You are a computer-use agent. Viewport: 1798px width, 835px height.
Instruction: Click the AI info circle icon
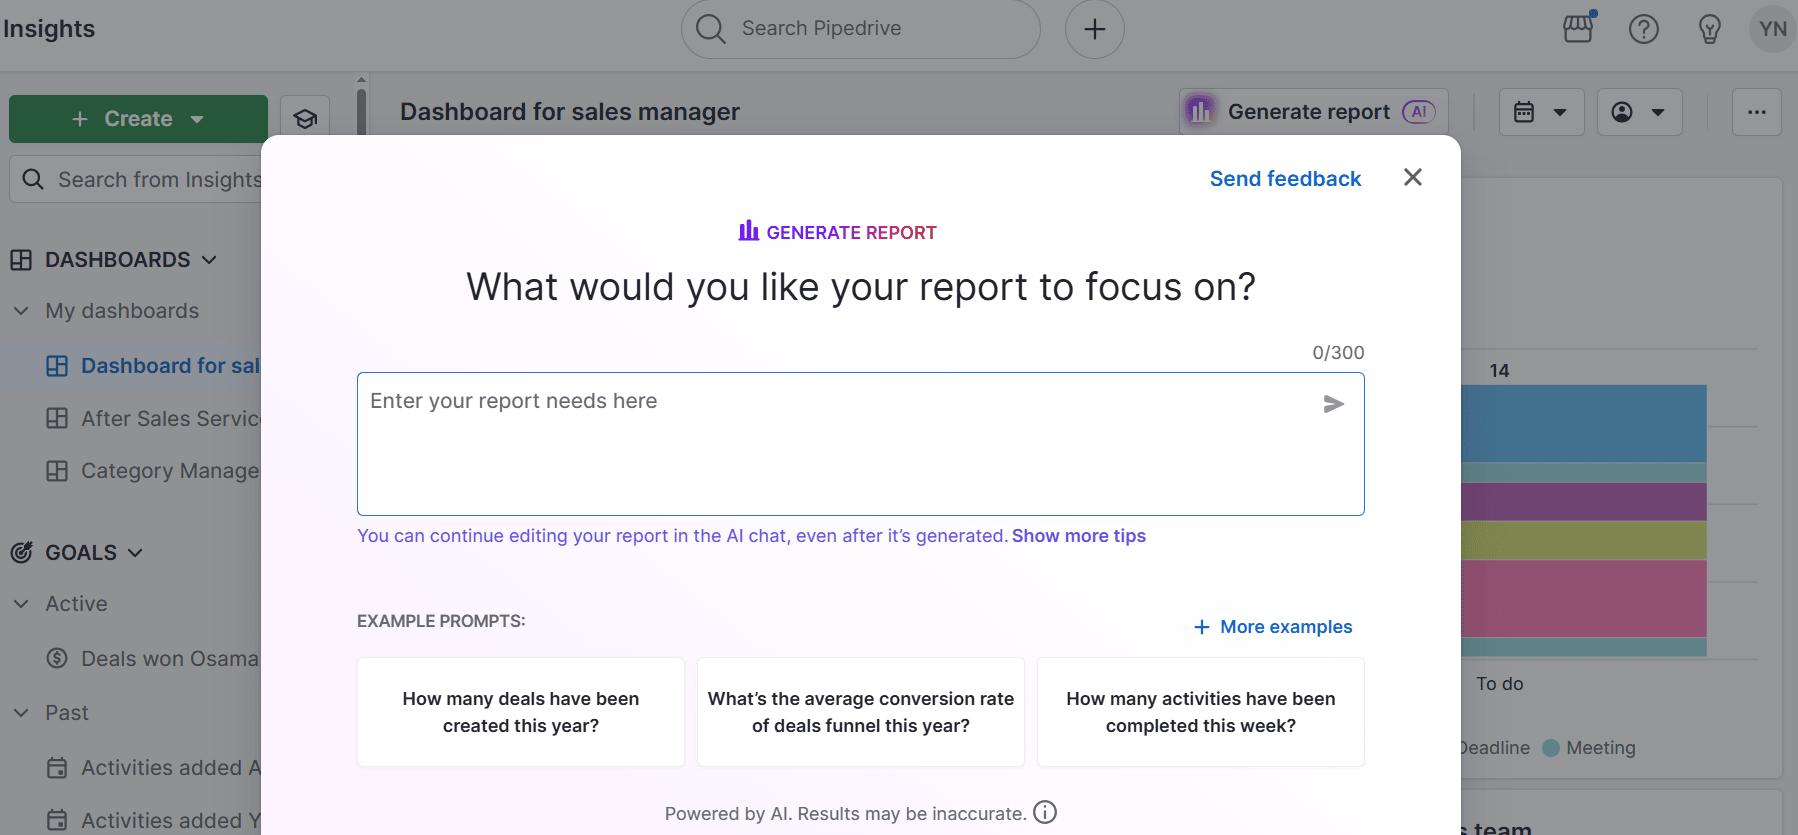pyautogui.click(x=1045, y=812)
